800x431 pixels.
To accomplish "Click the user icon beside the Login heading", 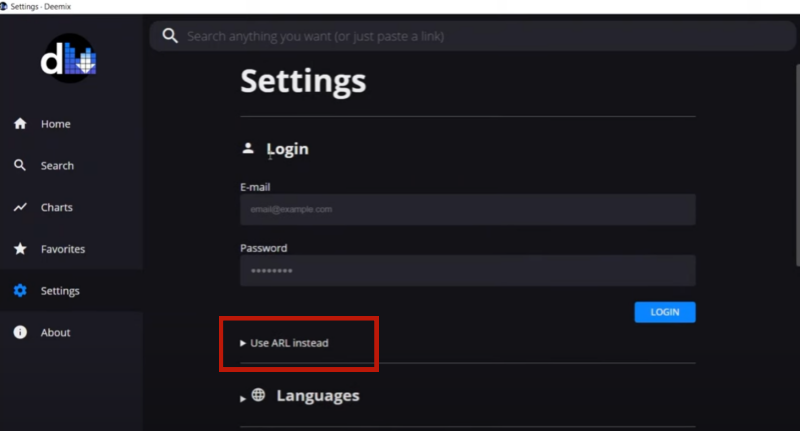I will (x=248, y=148).
